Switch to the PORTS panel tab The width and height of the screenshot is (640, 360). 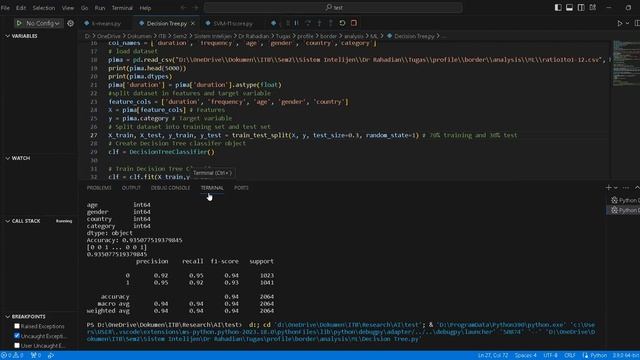(241, 188)
